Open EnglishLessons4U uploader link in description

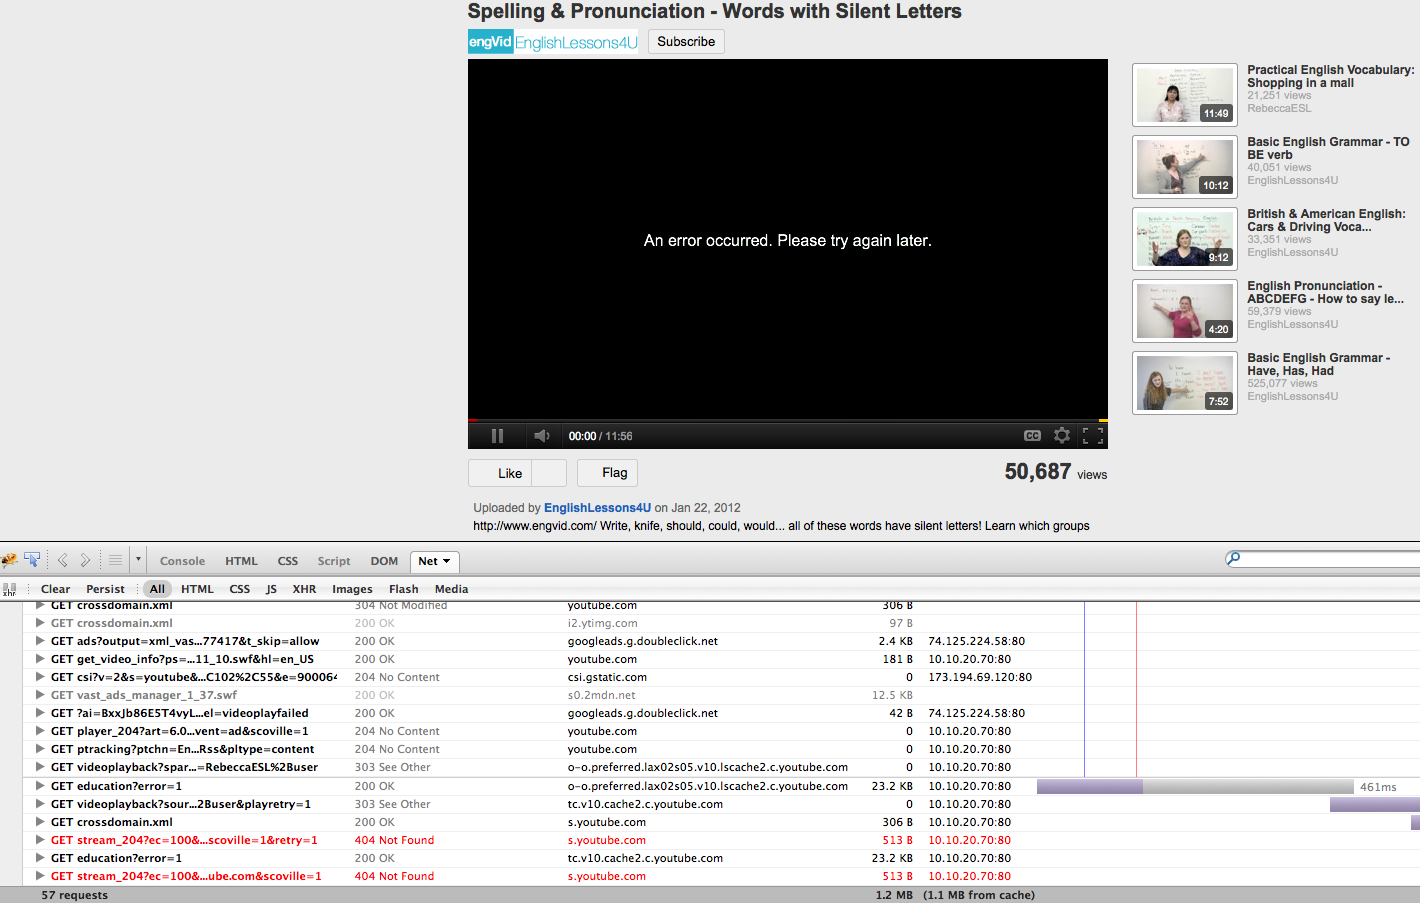click(597, 508)
